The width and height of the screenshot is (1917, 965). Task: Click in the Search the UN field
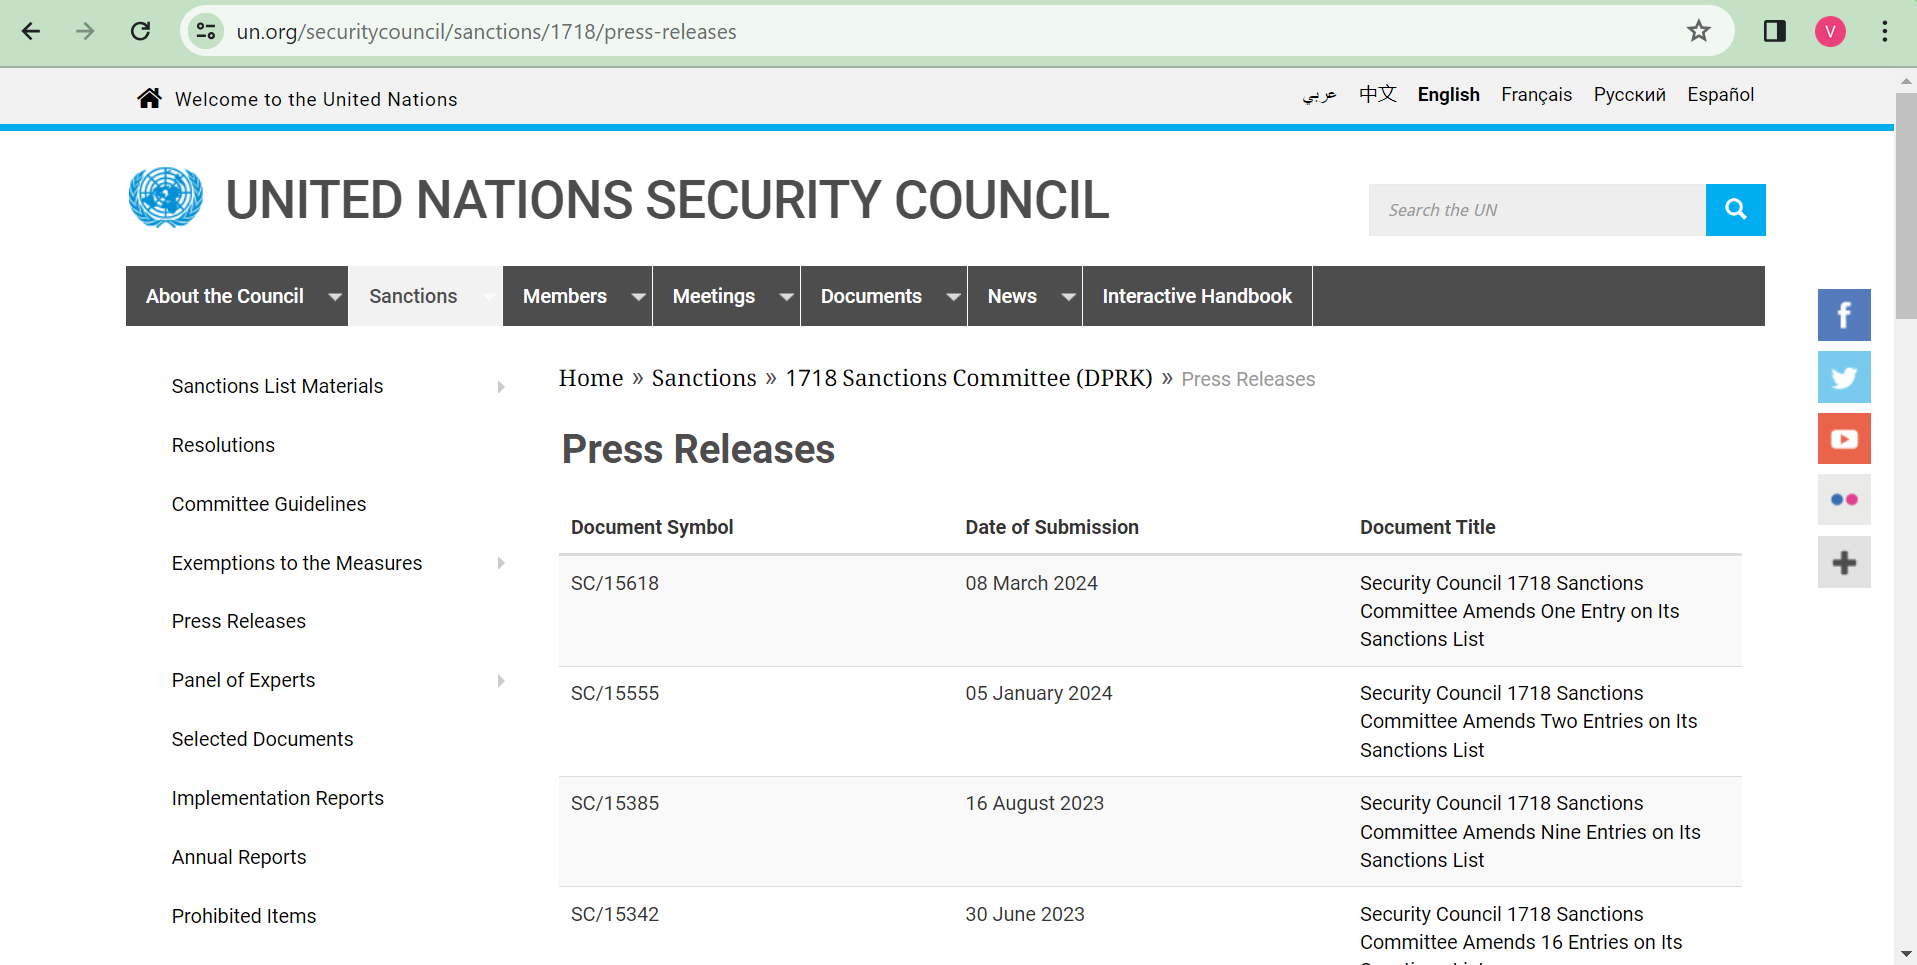click(x=1537, y=210)
